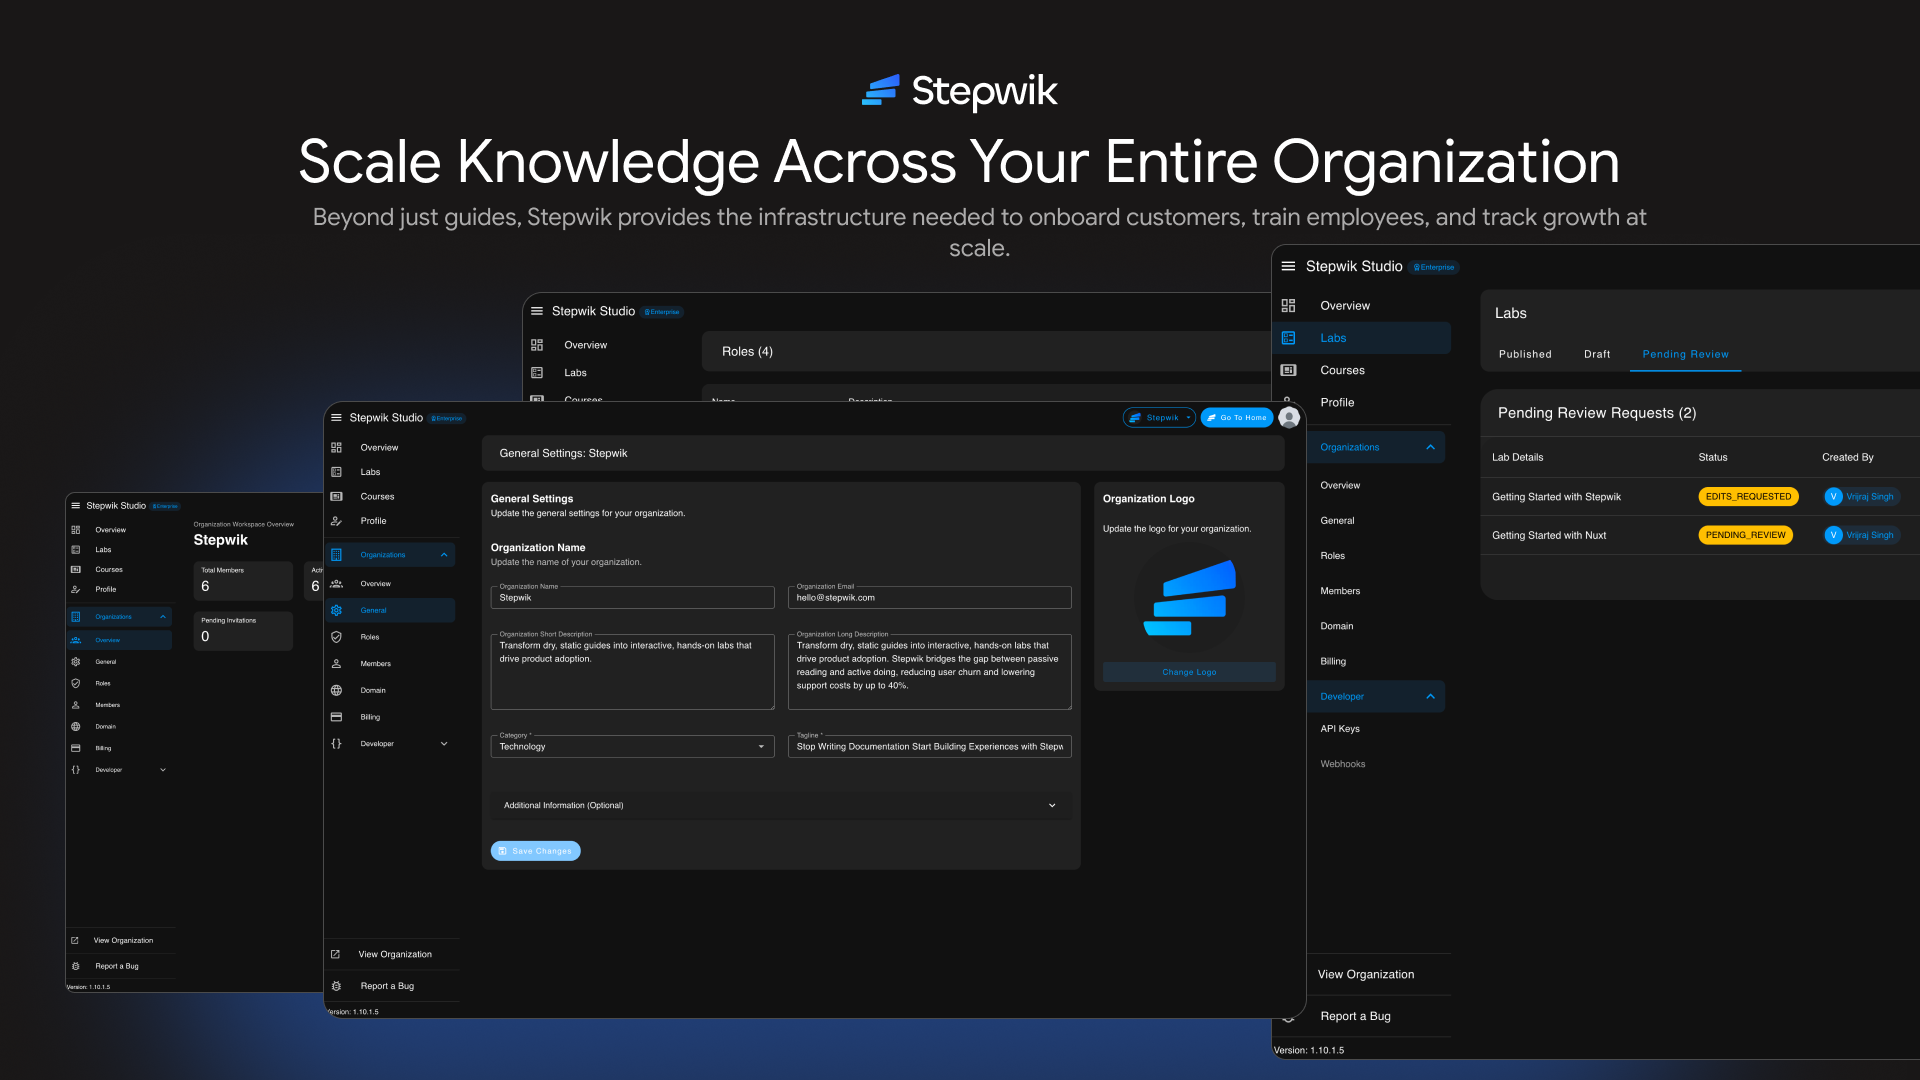This screenshot has height=1080, width=1920.
Task: Switch to the Pending Review tab
Action: point(1685,355)
